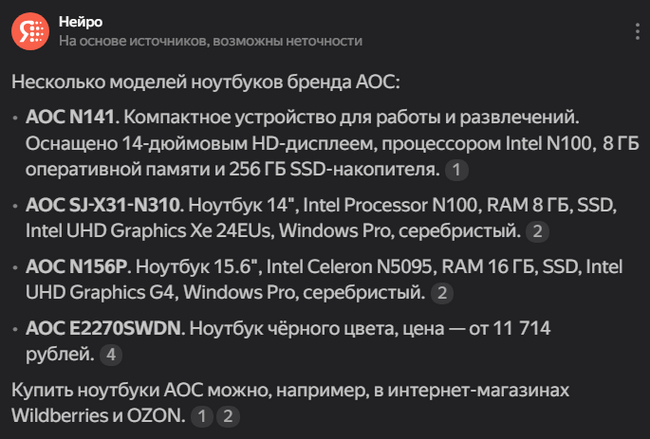
Task: Open source badge 1 after AOC N141 description
Action: pyautogui.click(x=456, y=170)
